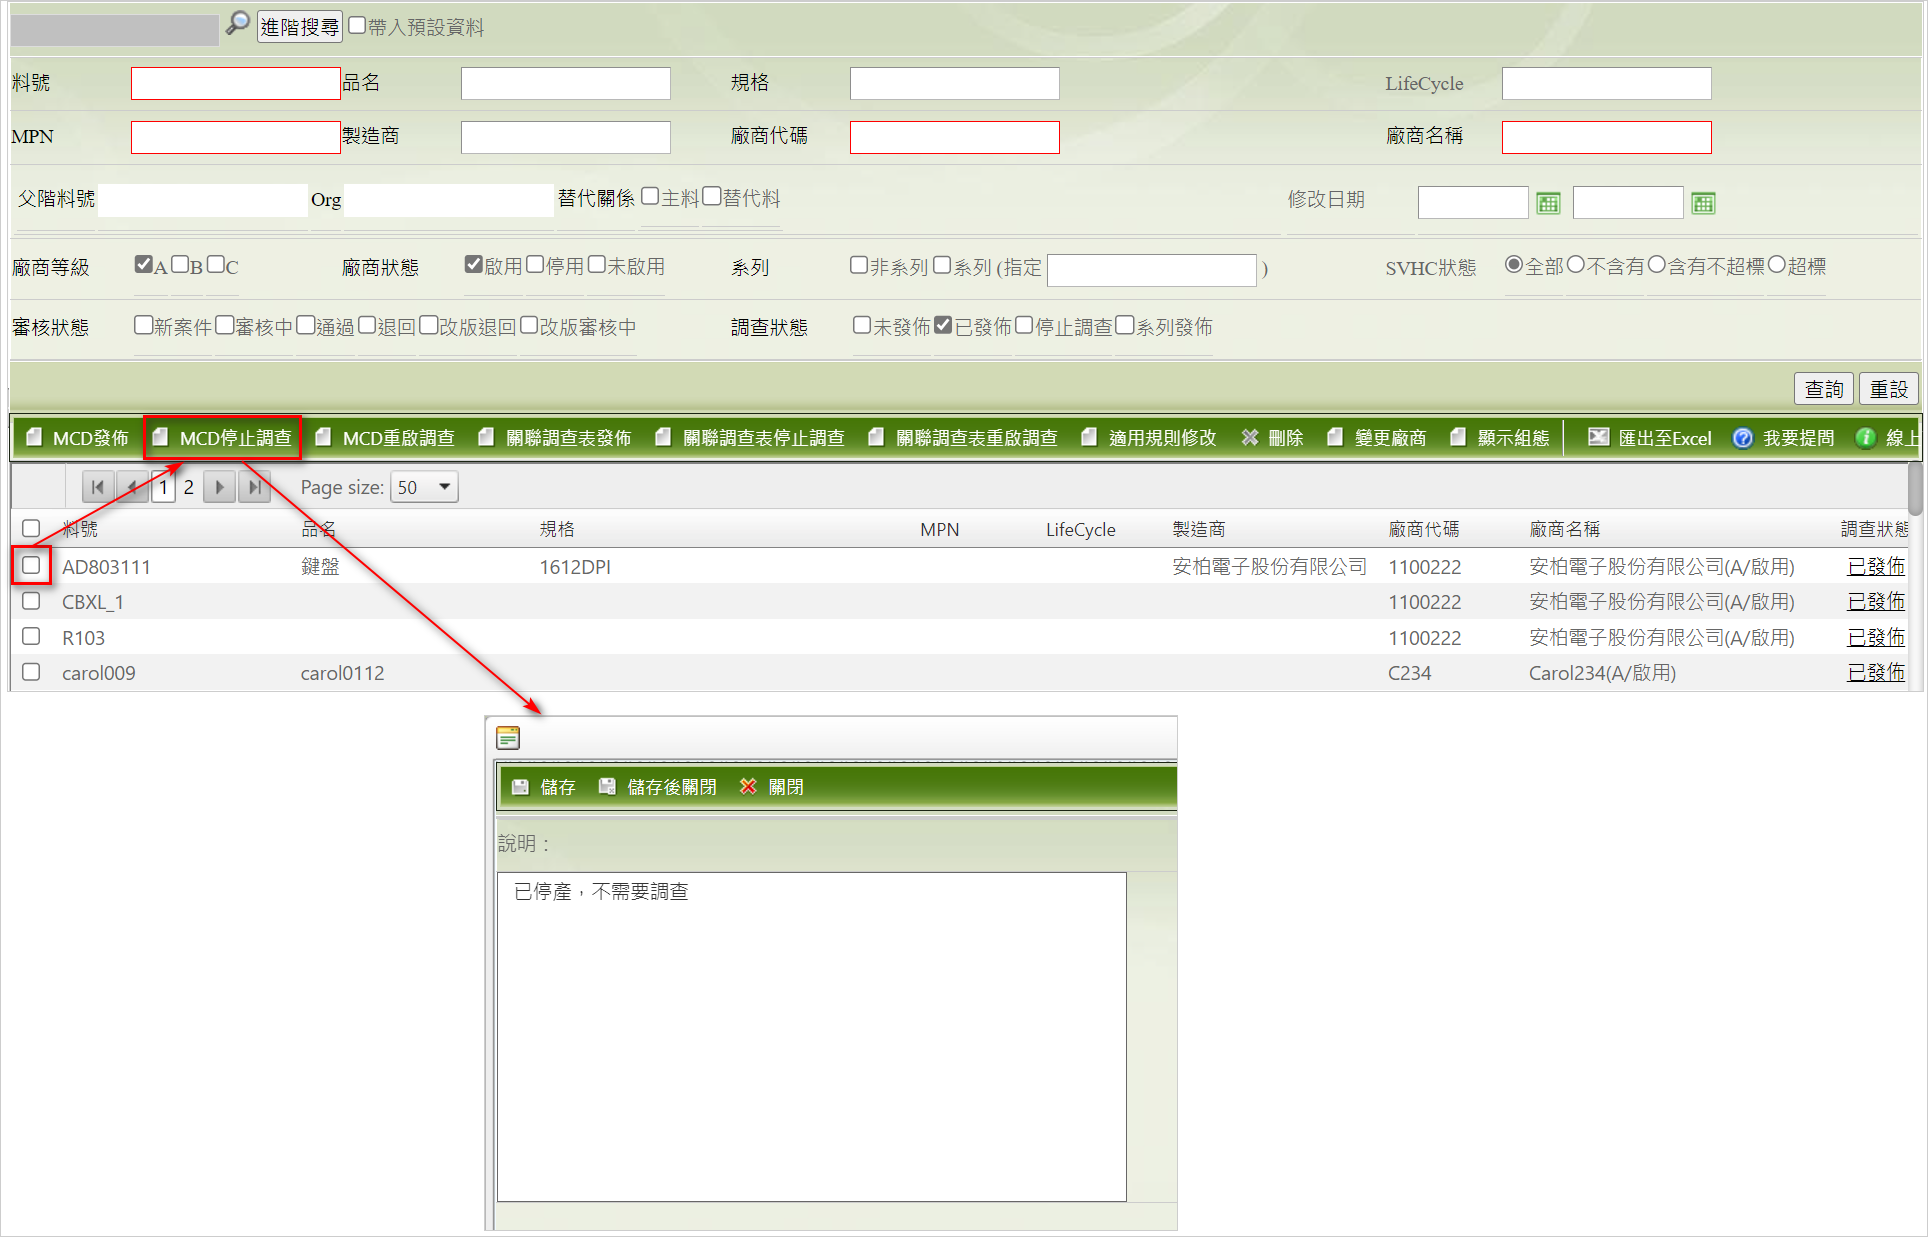Image resolution: width=1928 pixels, height=1237 pixels.
Task: Go to the next results page
Action: pyautogui.click(x=219, y=487)
